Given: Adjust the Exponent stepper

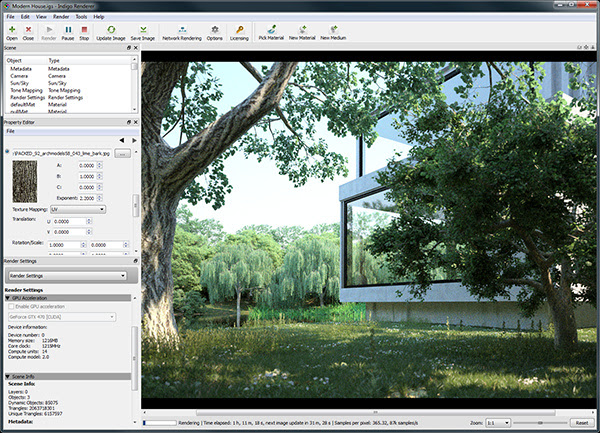Looking at the screenshot, I should click(x=99, y=198).
